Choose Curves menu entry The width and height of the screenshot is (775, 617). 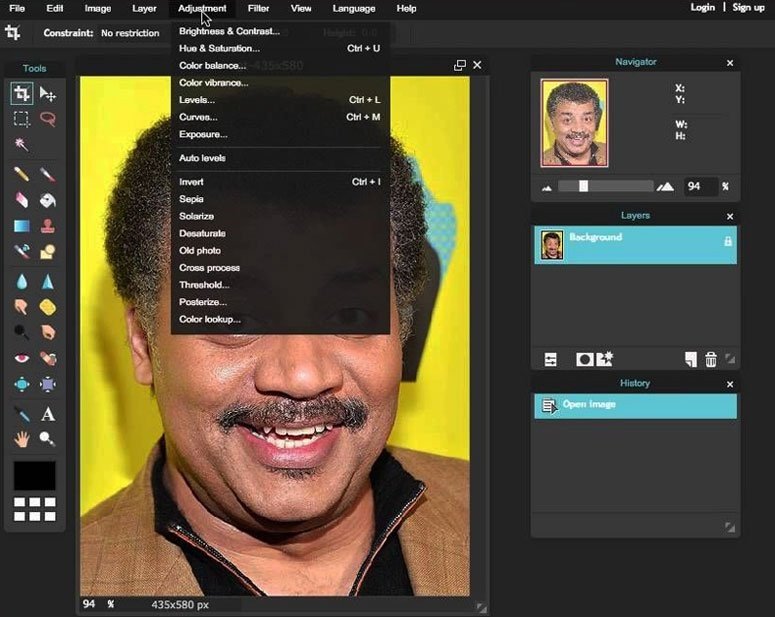(280, 117)
